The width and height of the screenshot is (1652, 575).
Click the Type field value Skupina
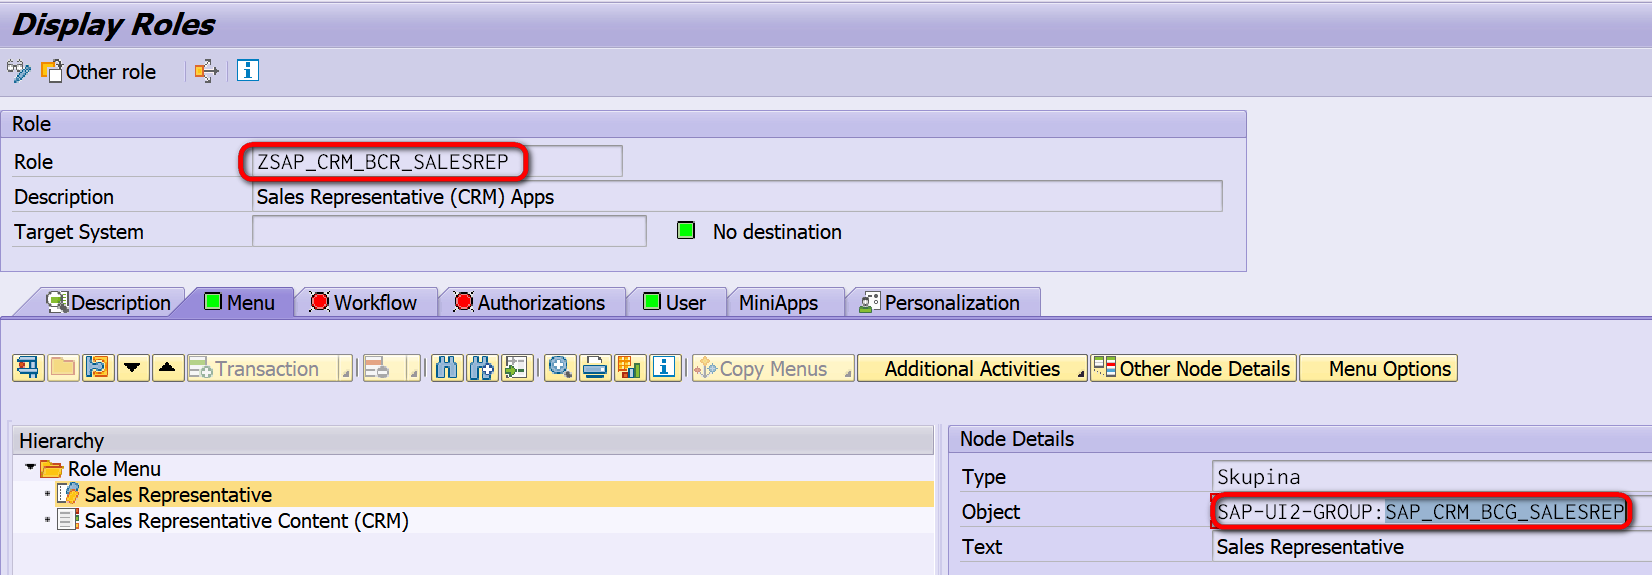pos(1432,476)
